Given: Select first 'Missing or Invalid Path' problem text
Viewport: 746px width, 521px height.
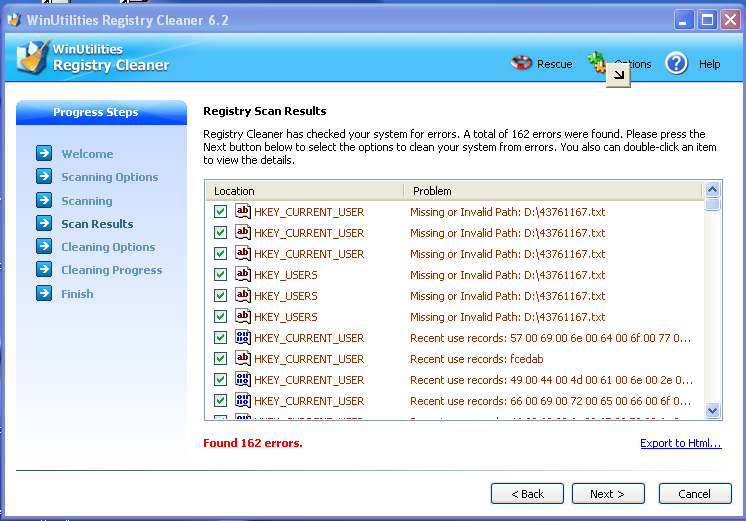Looking at the screenshot, I should click(x=508, y=212).
